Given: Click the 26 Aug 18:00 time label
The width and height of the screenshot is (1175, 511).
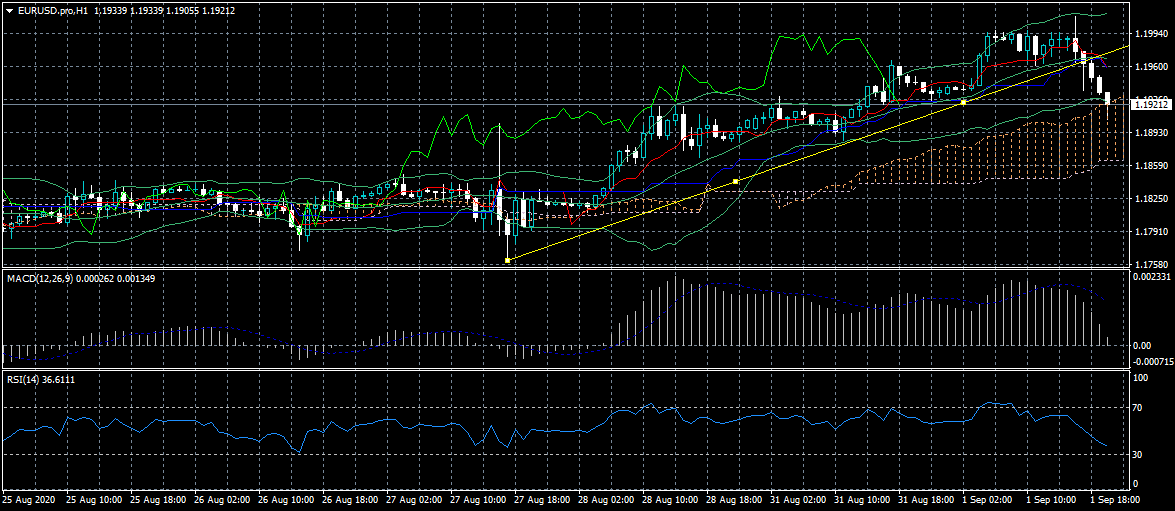Looking at the screenshot, I should pyautogui.click(x=351, y=499).
